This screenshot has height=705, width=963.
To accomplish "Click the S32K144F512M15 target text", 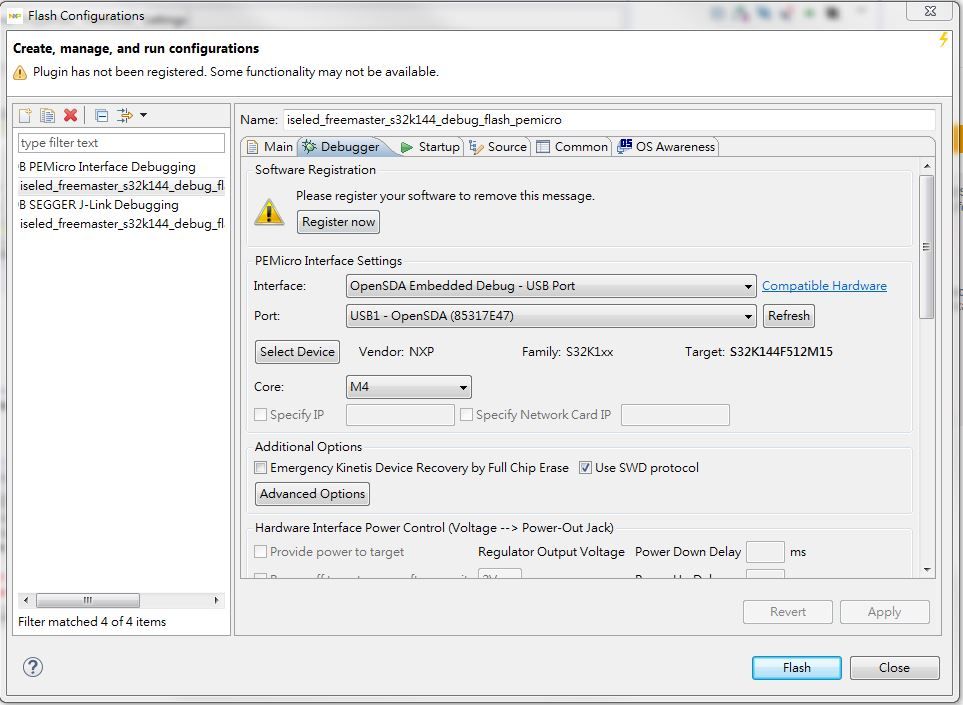I will click(x=781, y=352).
